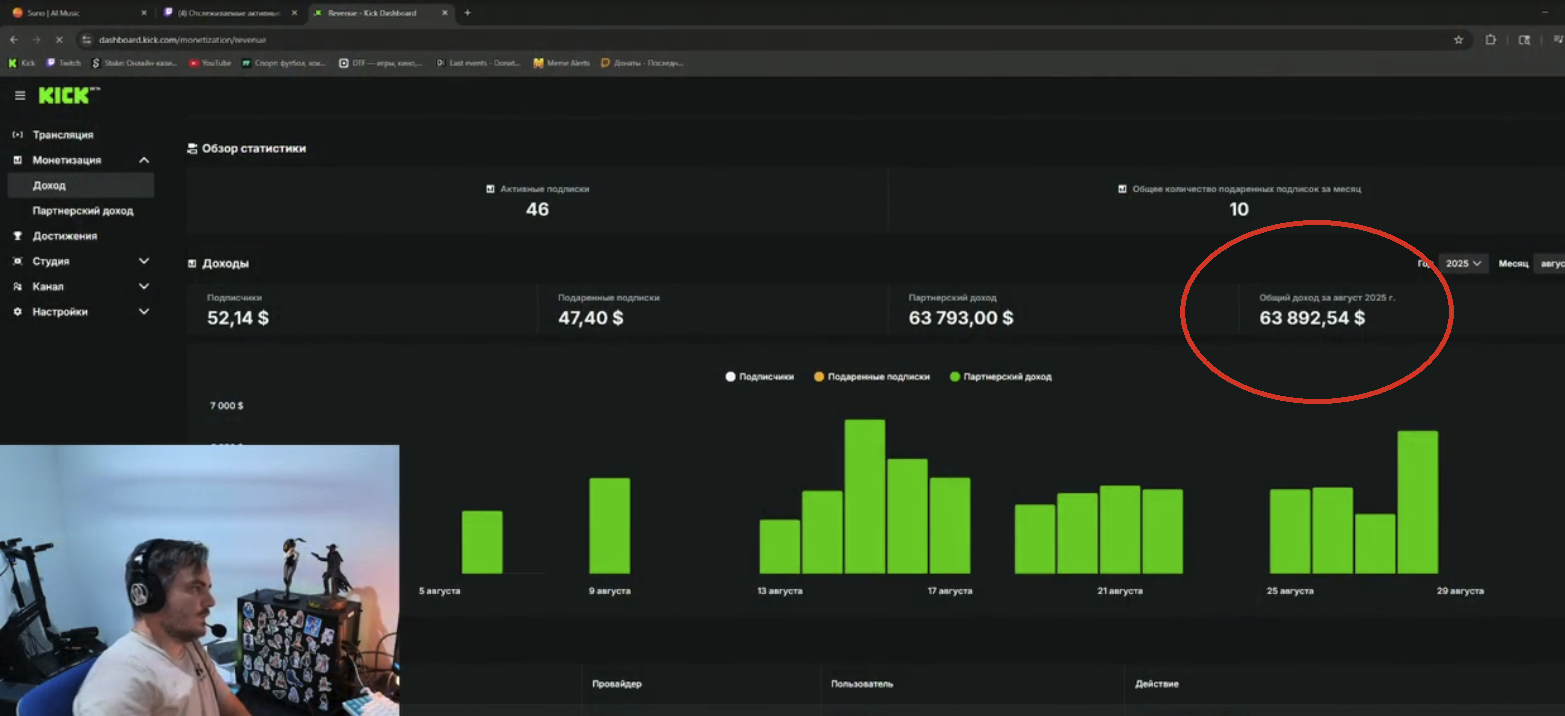1565x716 pixels.
Task: Stop page loading with the X button
Action: tap(59, 40)
